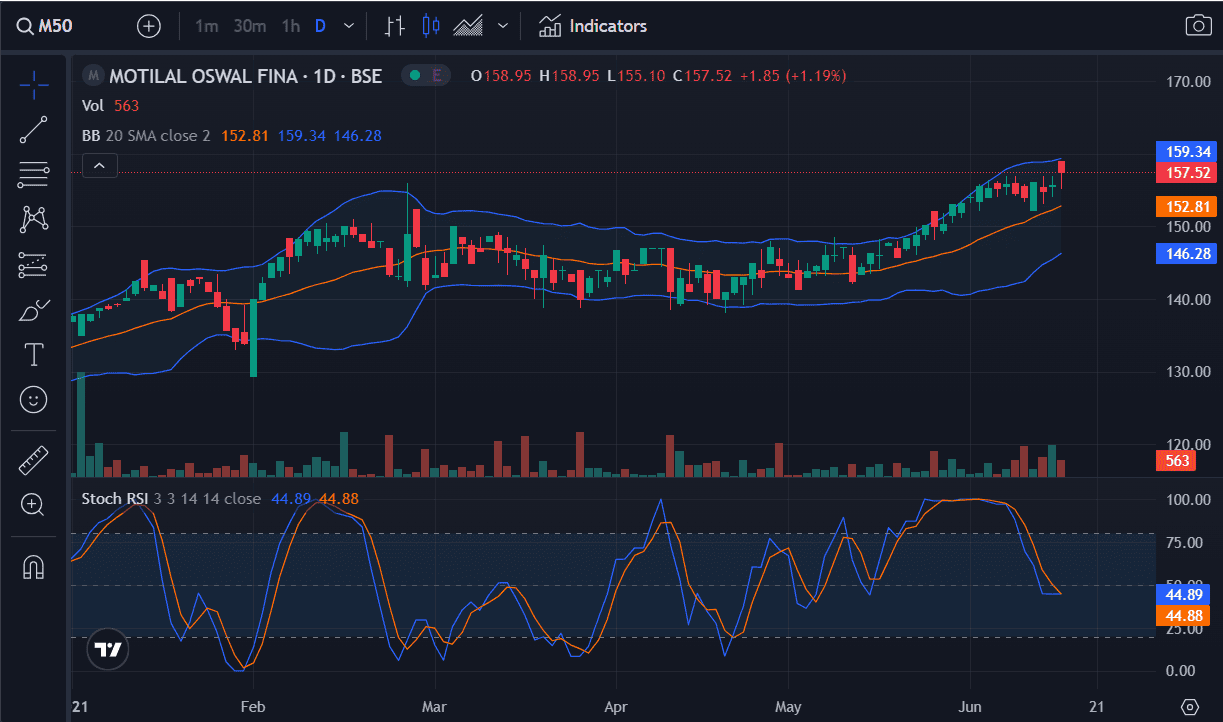1223x722 pixels.
Task: Choose the area chart style icon
Action: pos(468,26)
